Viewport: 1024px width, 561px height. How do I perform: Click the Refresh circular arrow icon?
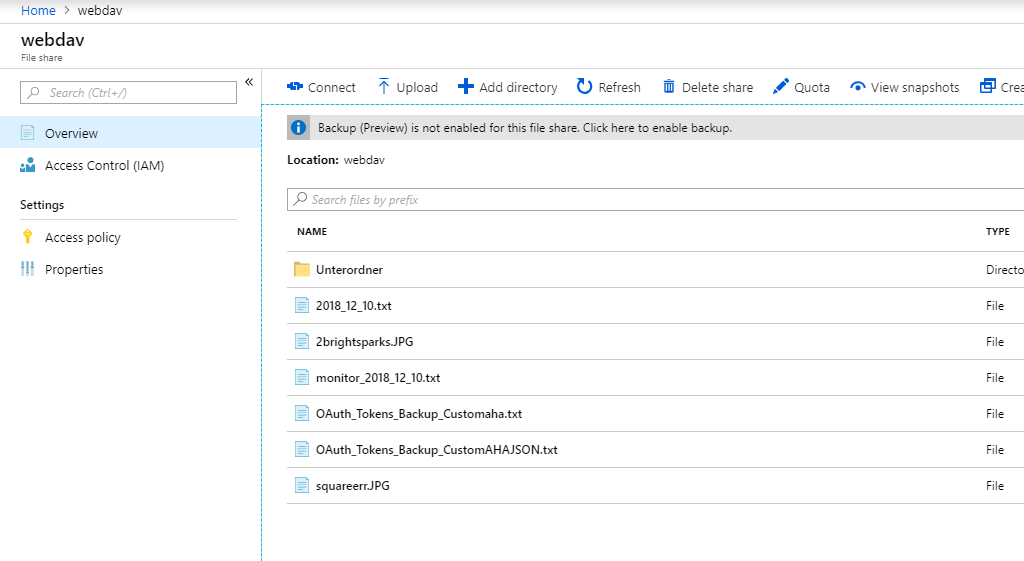[585, 87]
